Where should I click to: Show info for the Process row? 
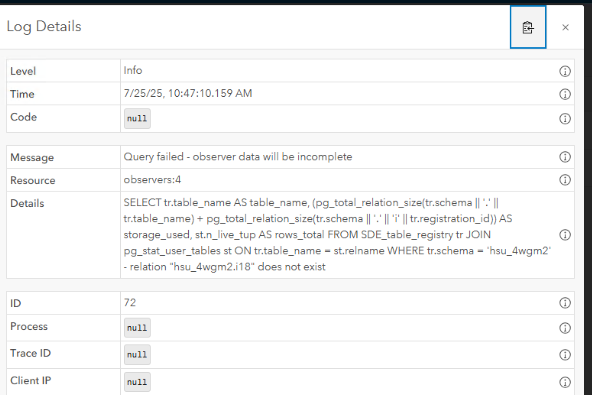pyautogui.click(x=564, y=328)
